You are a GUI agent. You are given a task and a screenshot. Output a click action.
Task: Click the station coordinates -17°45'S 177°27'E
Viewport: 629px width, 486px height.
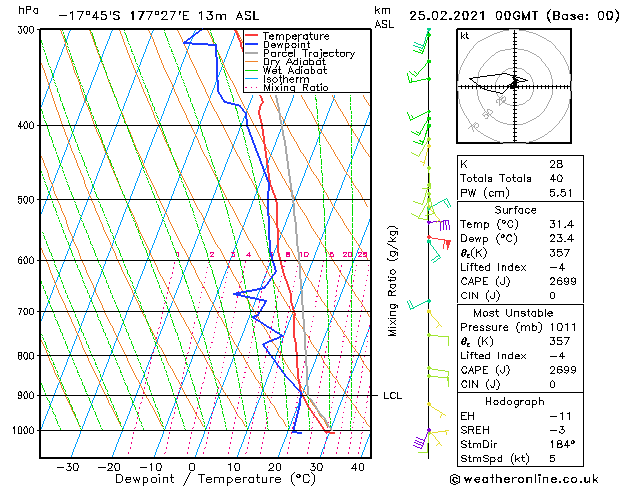(x=124, y=16)
